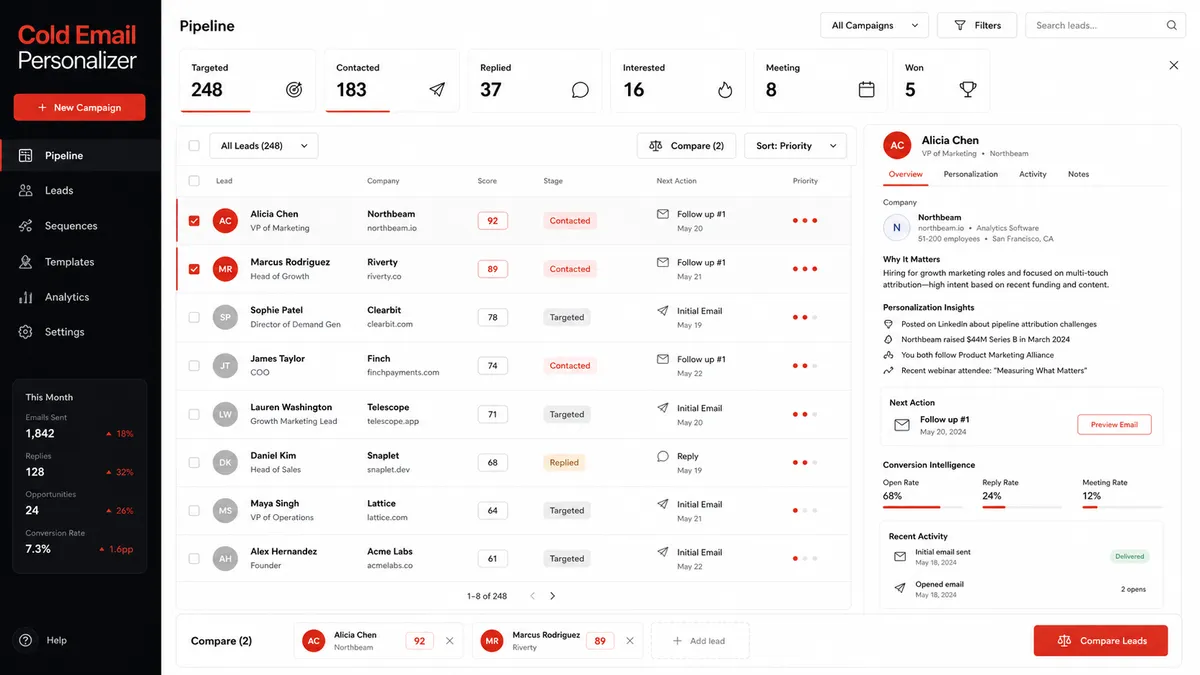Click the Open Rate progress bar

[x=923, y=507]
